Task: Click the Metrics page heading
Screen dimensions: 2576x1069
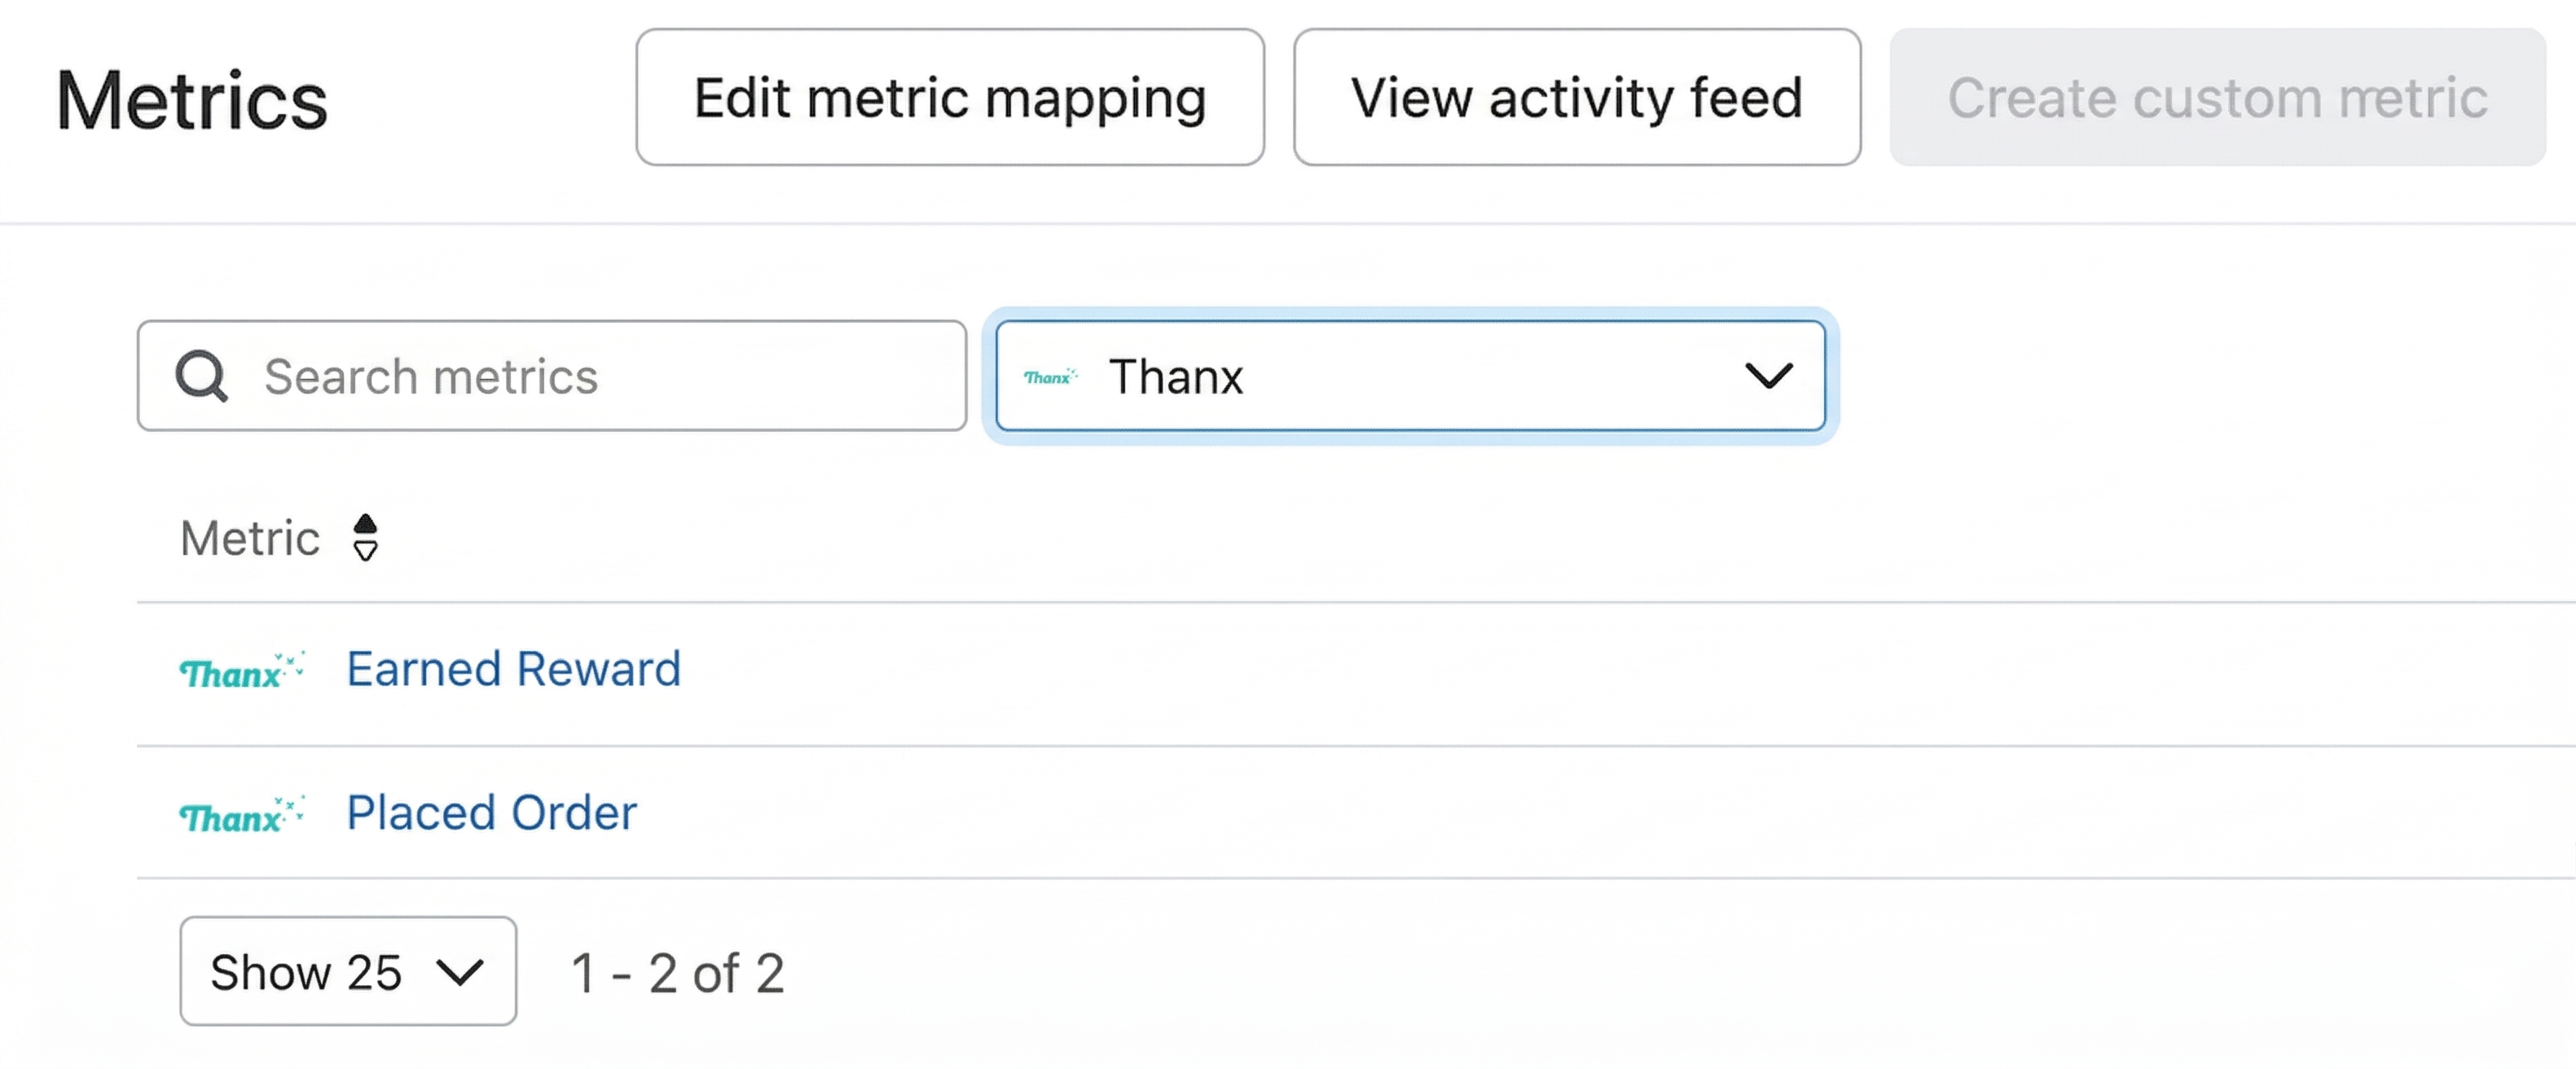Action: point(192,100)
